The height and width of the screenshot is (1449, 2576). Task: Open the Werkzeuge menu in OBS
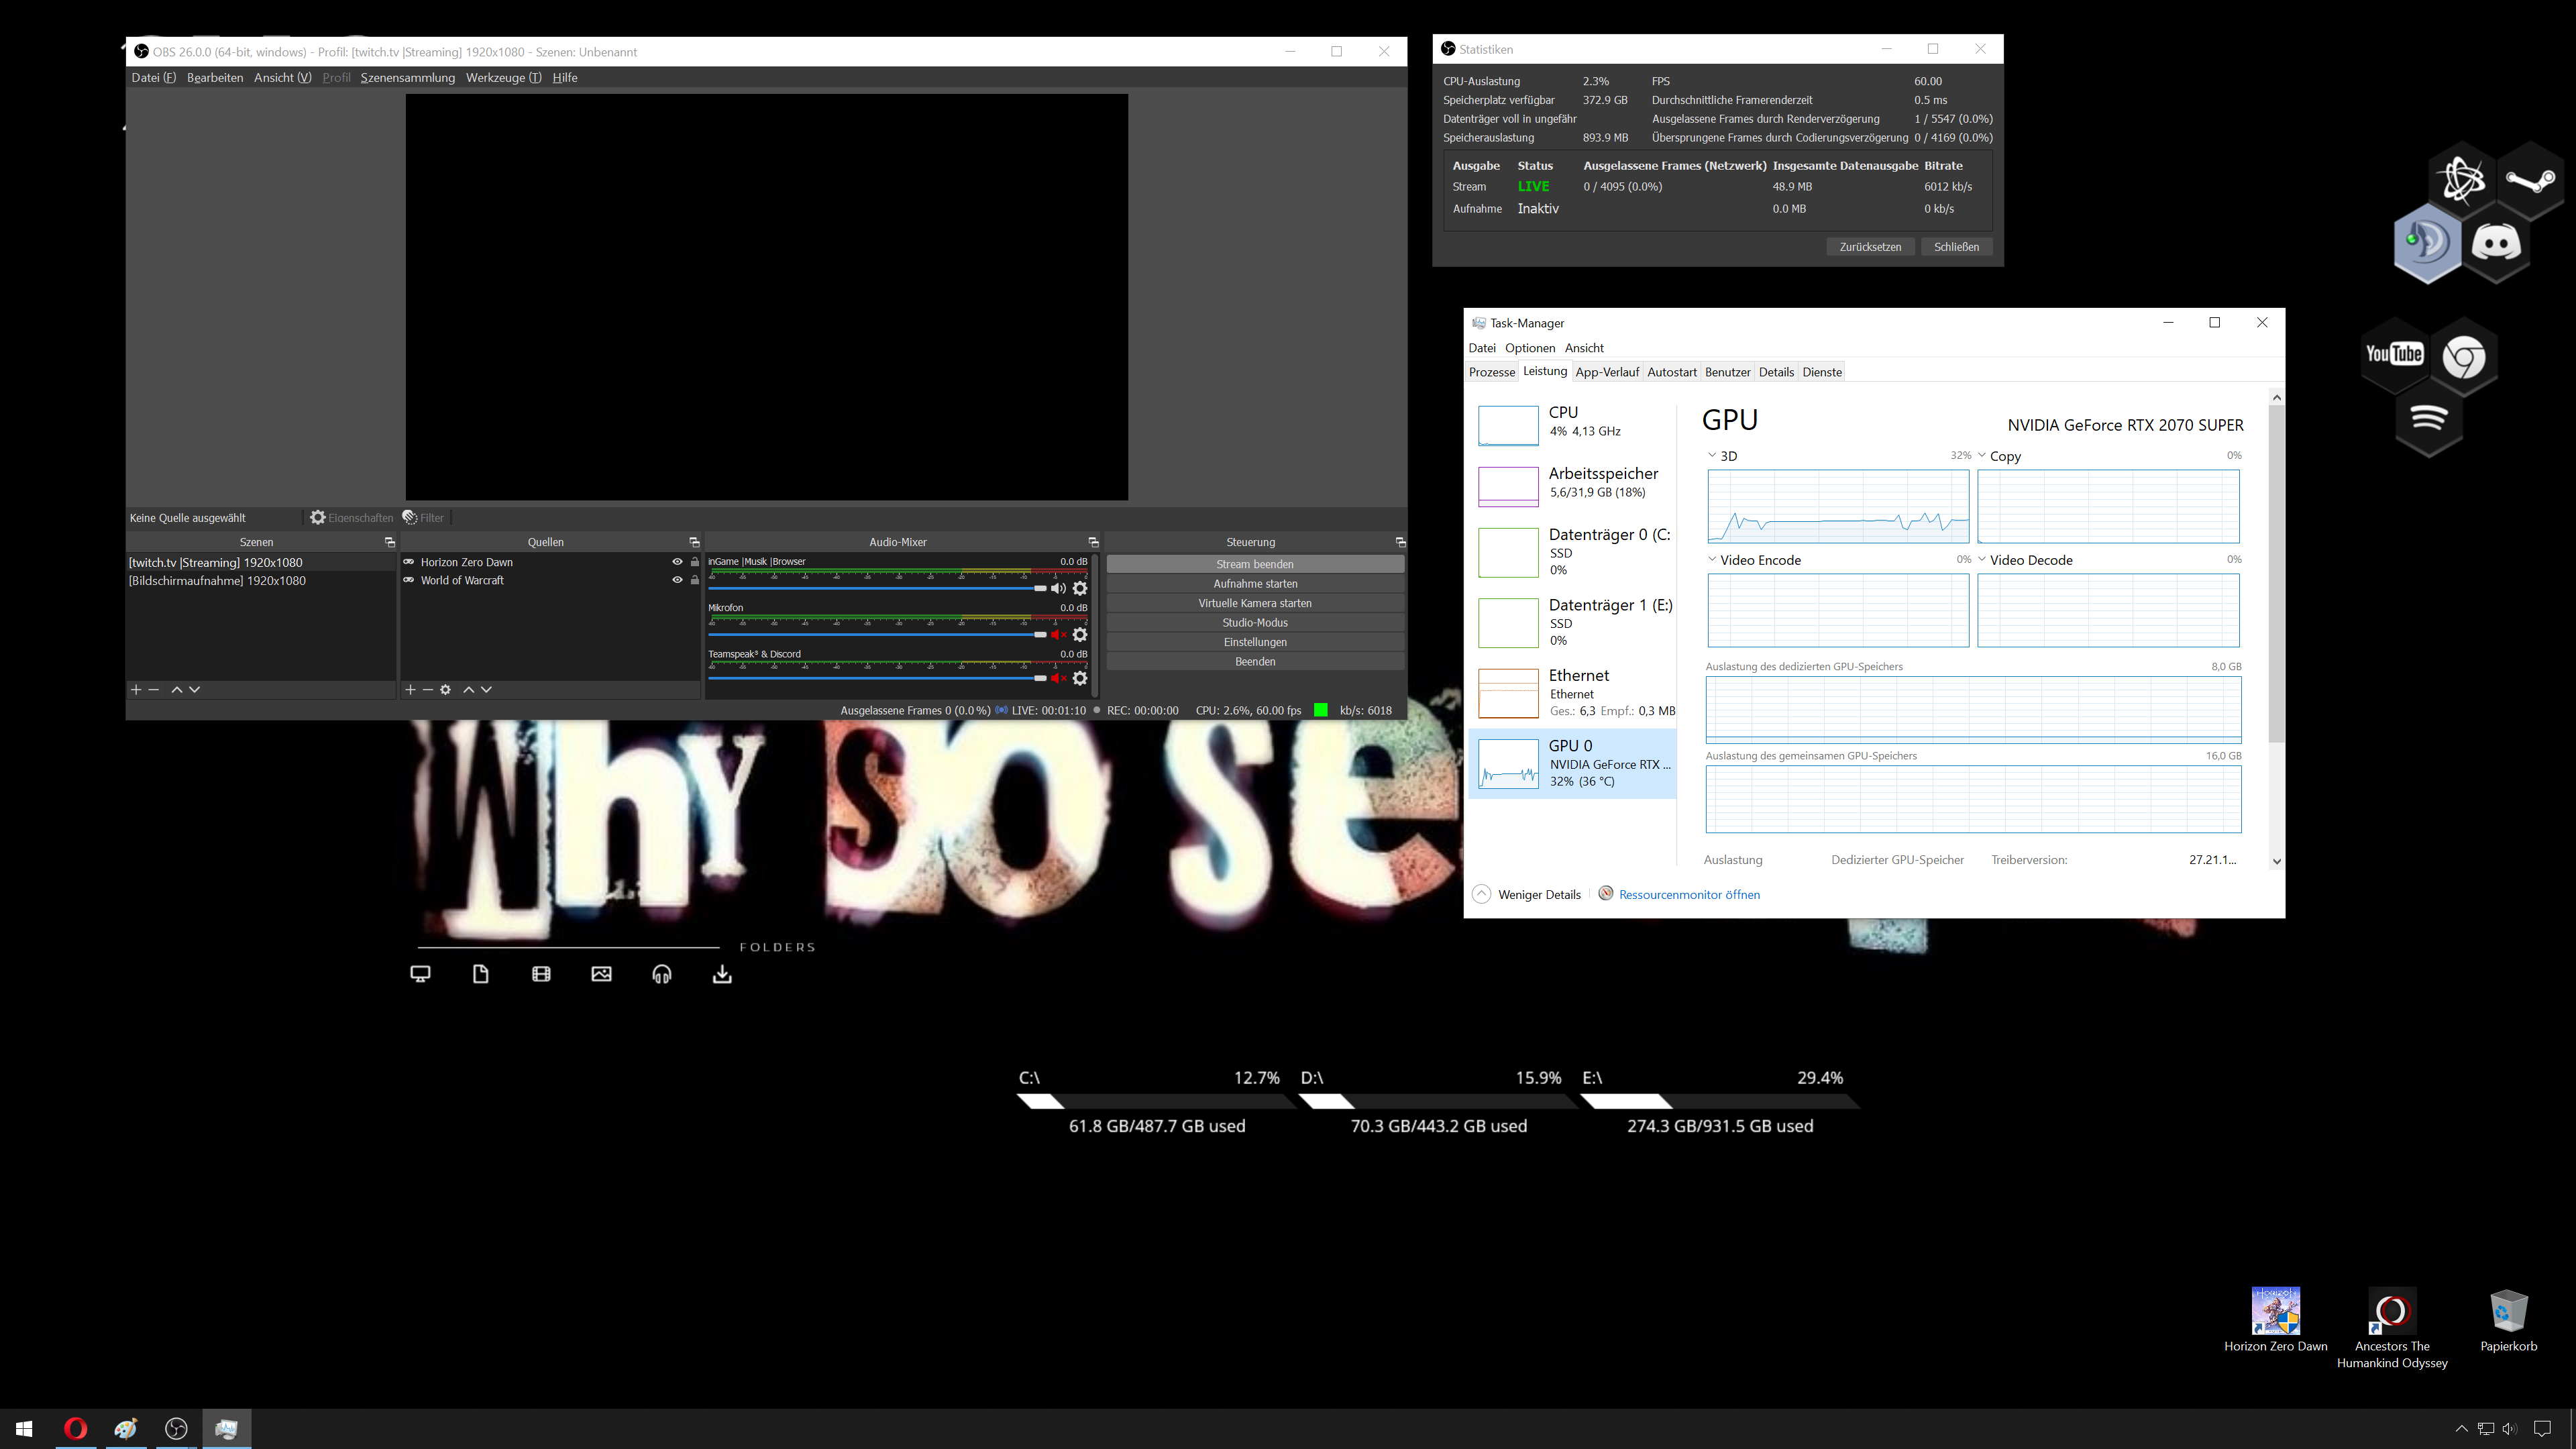tap(503, 78)
